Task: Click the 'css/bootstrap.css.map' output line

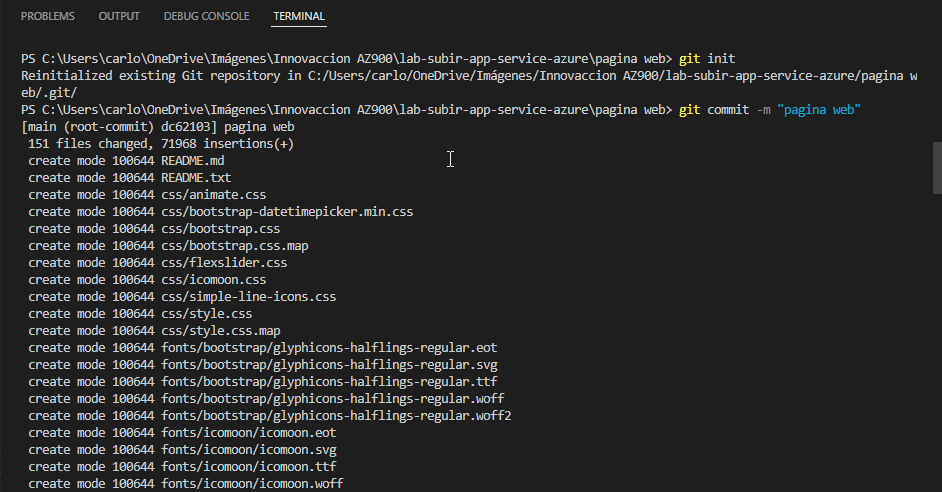Action: [x=168, y=246]
